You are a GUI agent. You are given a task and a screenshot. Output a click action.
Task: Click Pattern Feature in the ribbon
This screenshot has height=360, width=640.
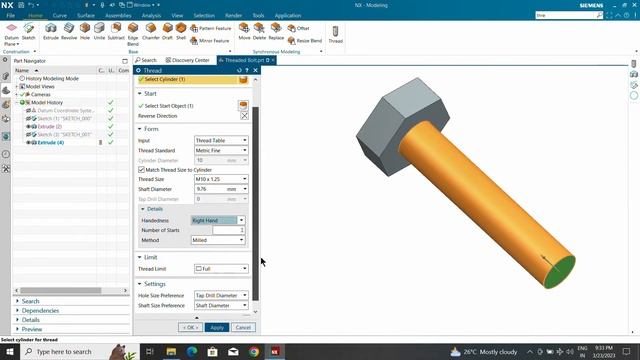[x=211, y=28]
